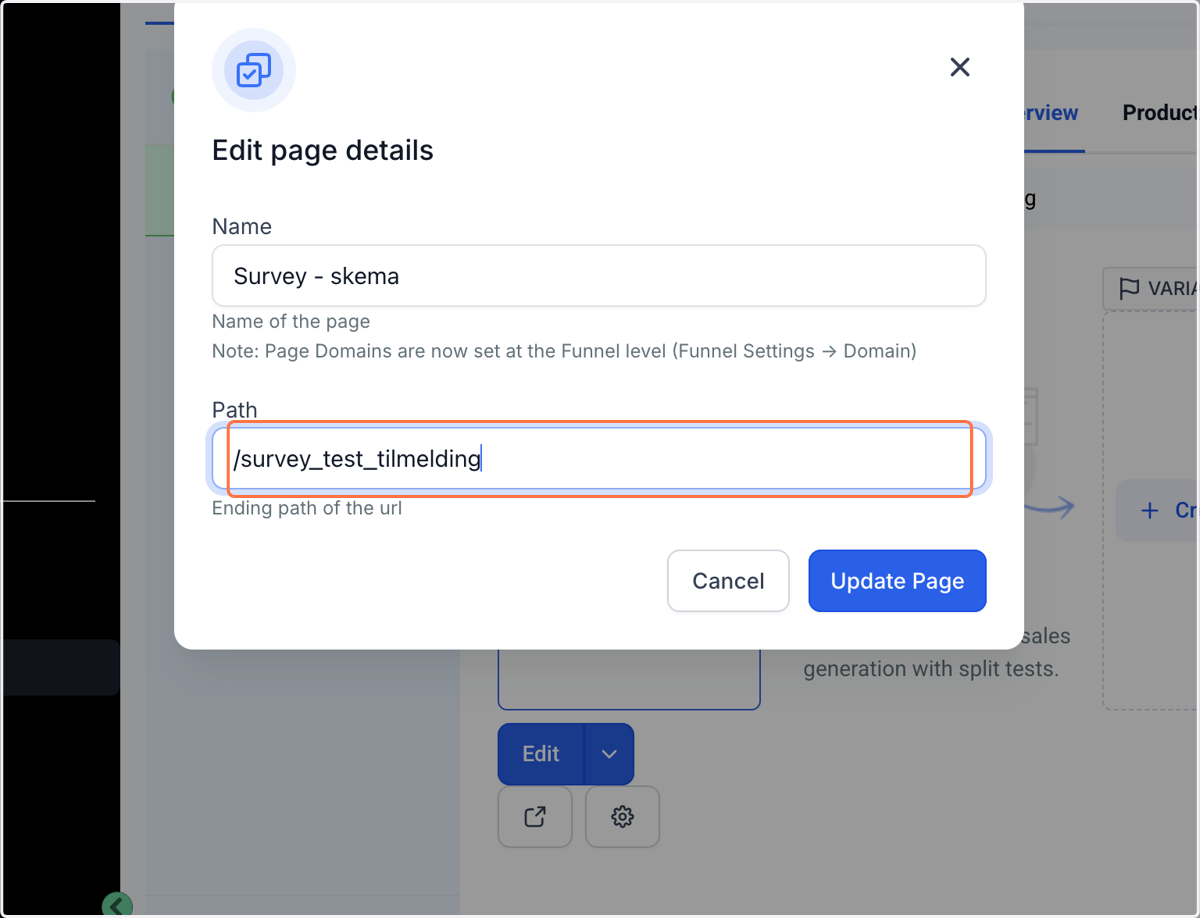Click the Variation flag button
The width and height of the screenshot is (1200, 918).
coord(1152,288)
